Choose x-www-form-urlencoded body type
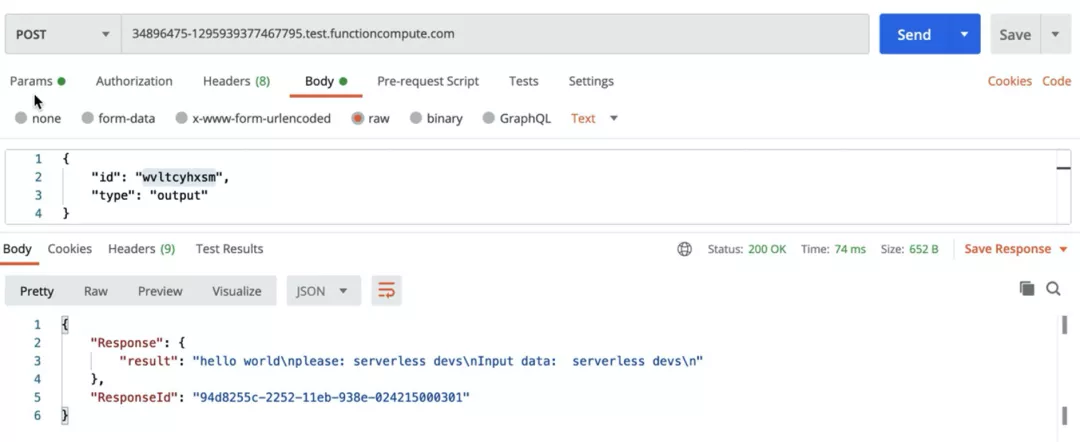Image resolution: width=1080 pixels, height=442 pixels. 181,118
